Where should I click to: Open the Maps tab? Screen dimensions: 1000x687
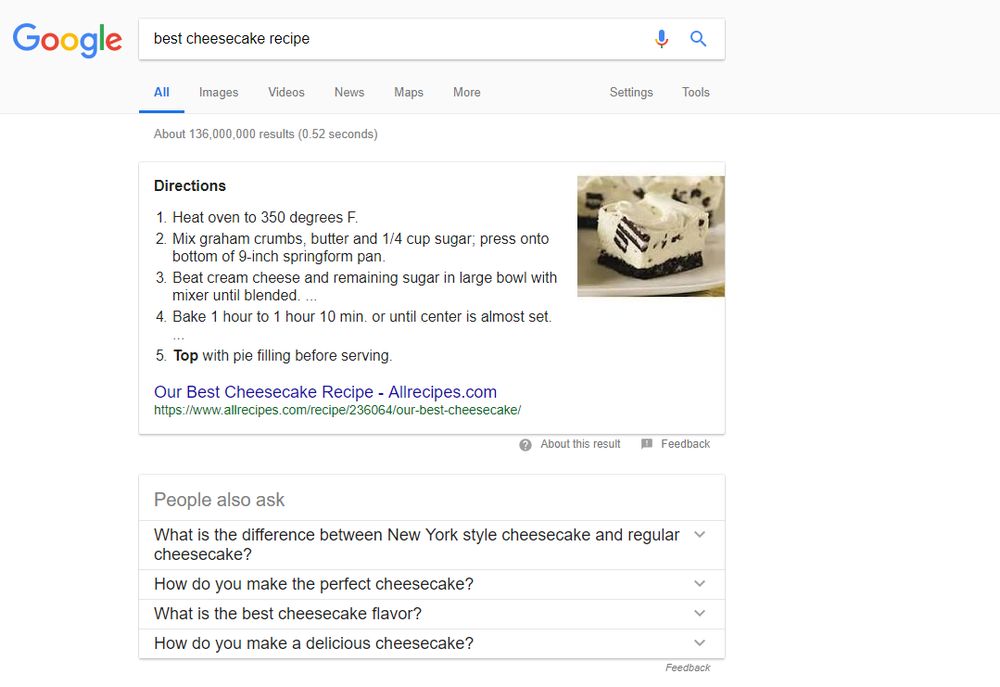(x=408, y=92)
